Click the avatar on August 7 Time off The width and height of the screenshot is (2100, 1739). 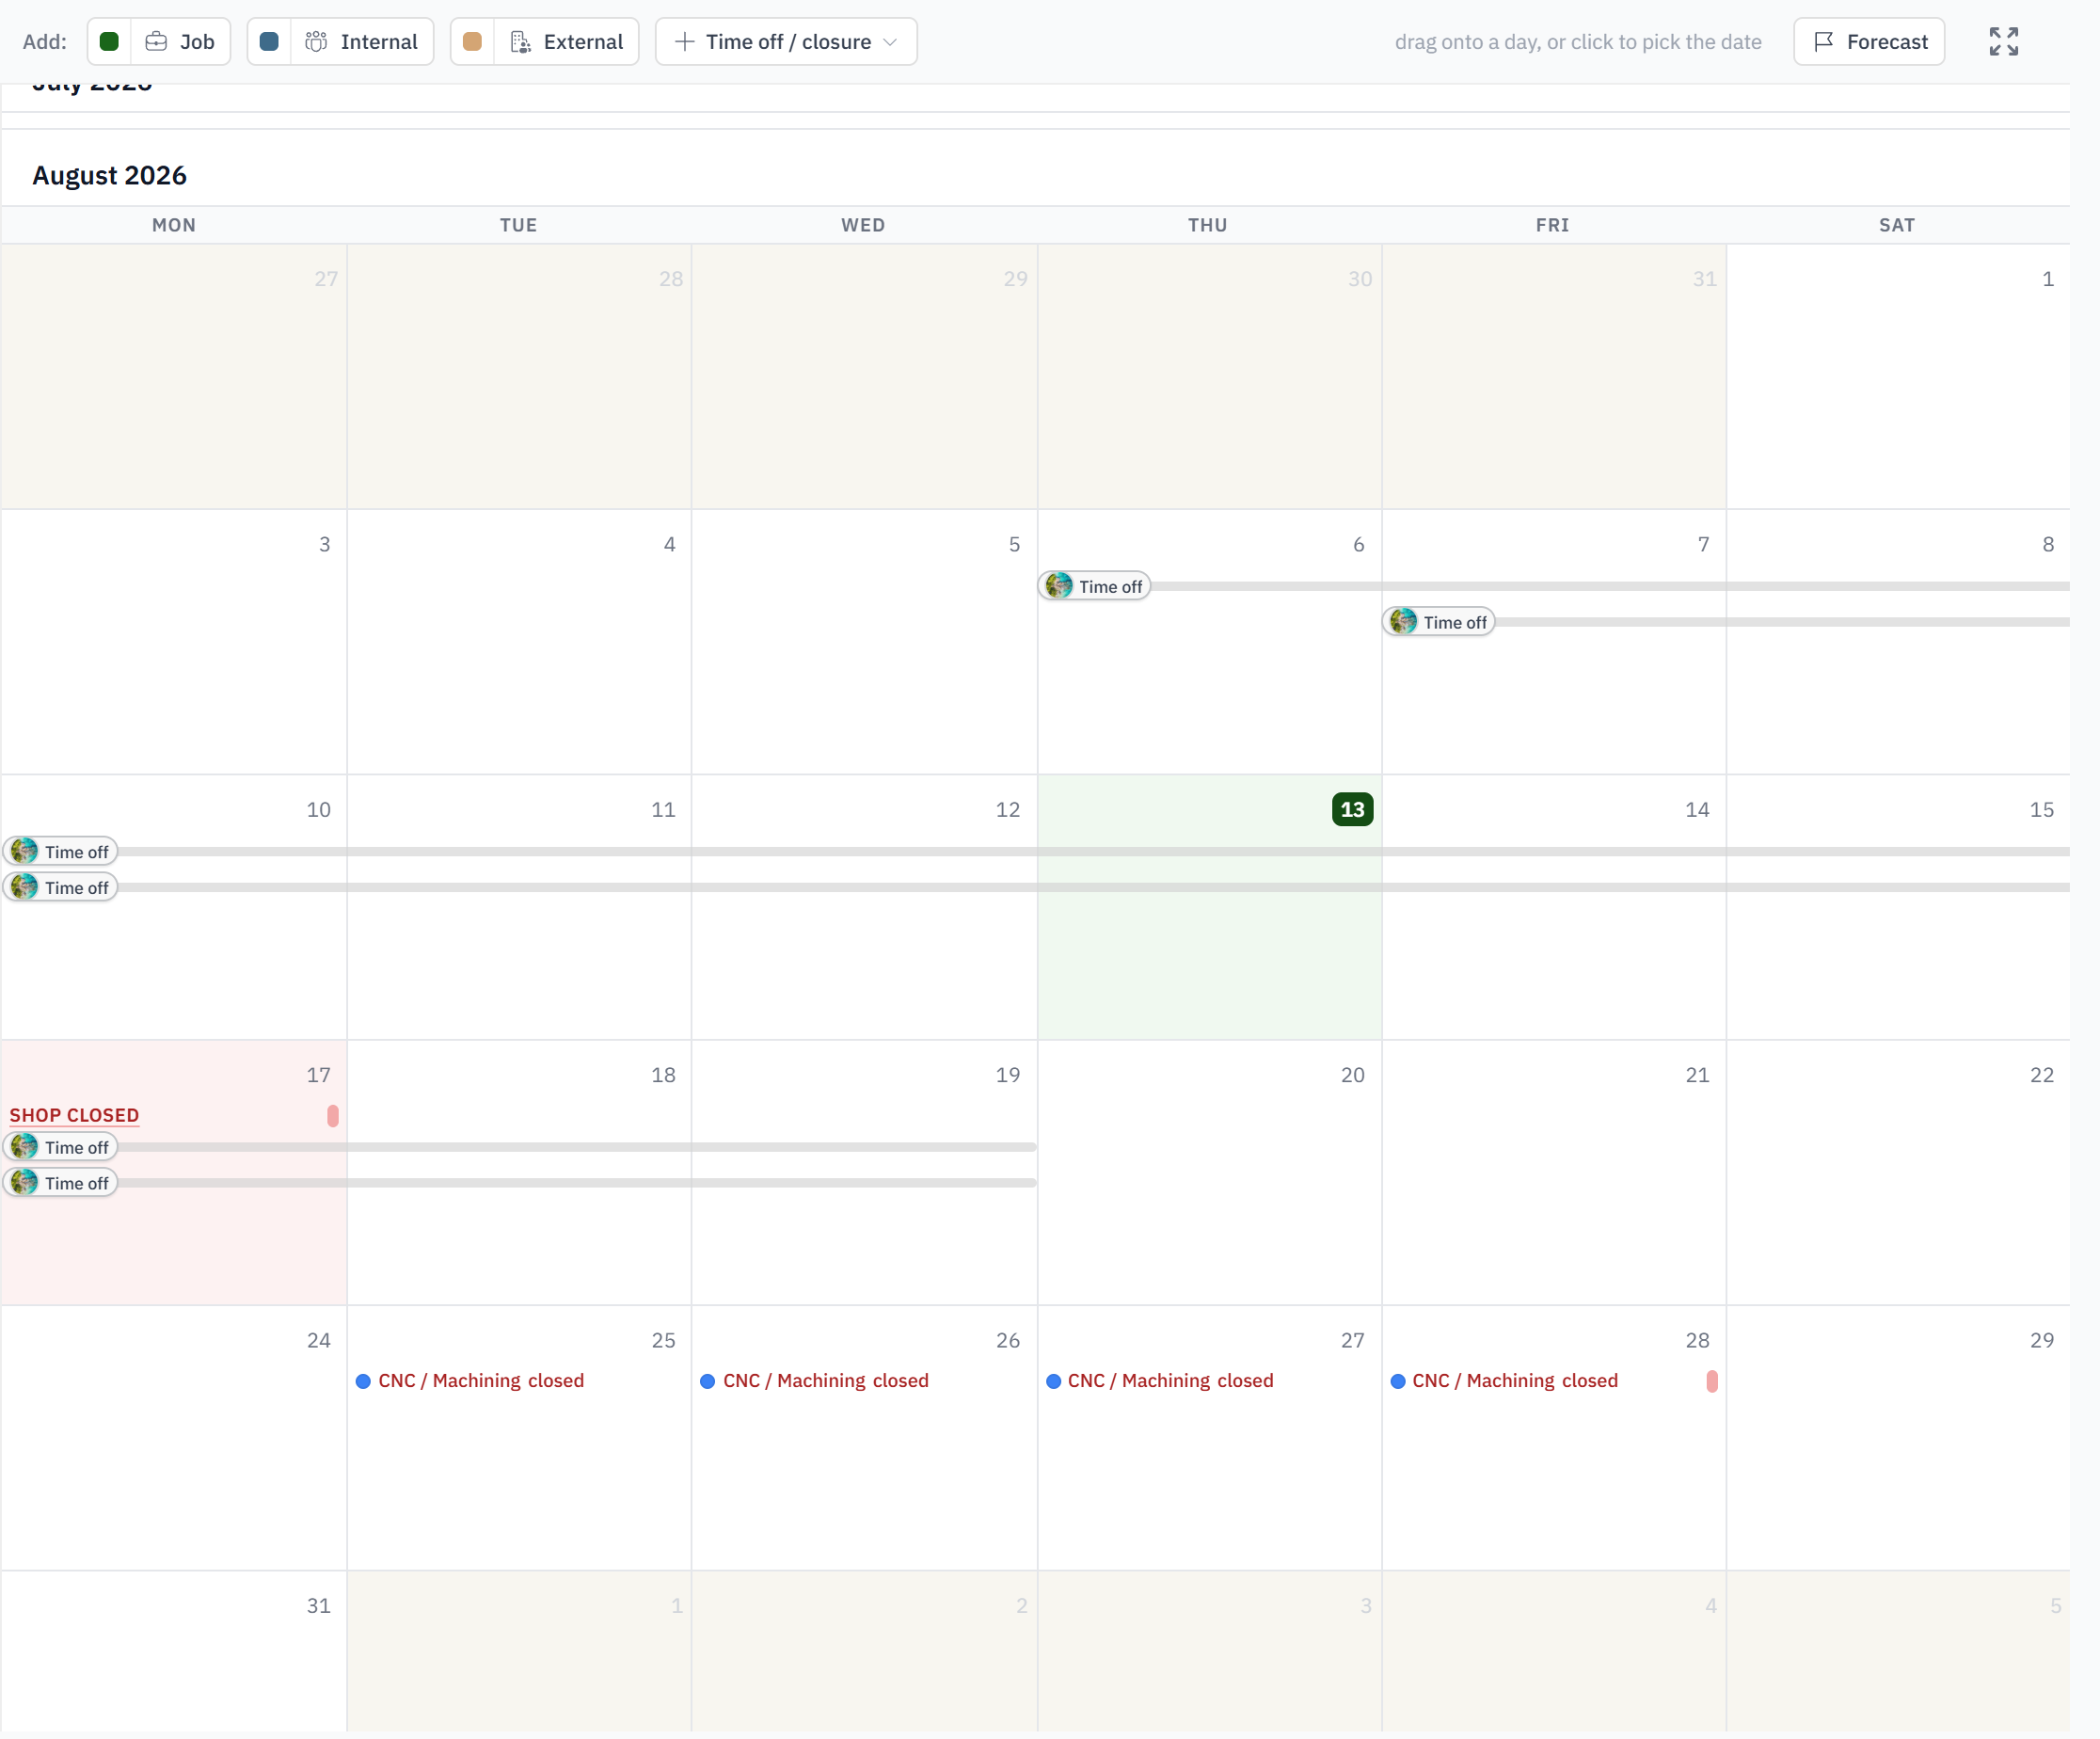pos(1404,622)
